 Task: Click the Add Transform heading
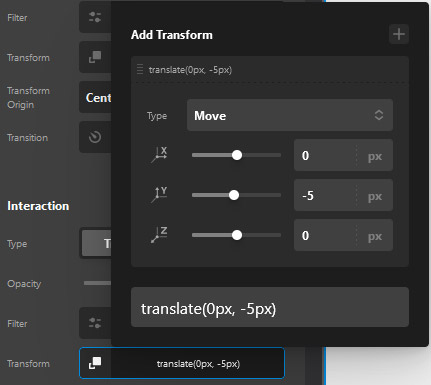pos(172,35)
